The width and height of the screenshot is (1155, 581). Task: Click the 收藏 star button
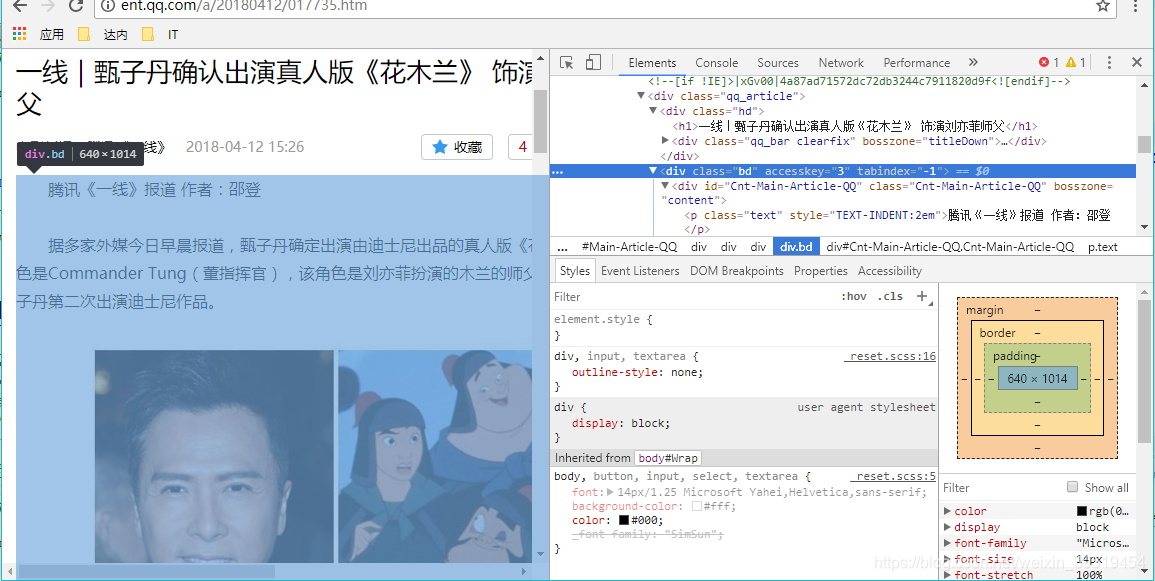457,147
